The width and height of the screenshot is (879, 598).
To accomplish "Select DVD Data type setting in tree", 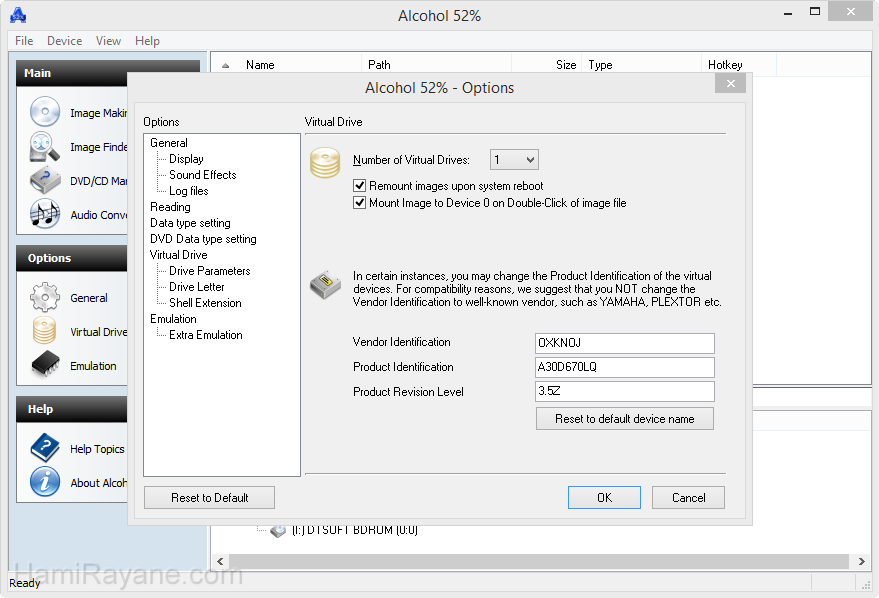I will (x=203, y=239).
